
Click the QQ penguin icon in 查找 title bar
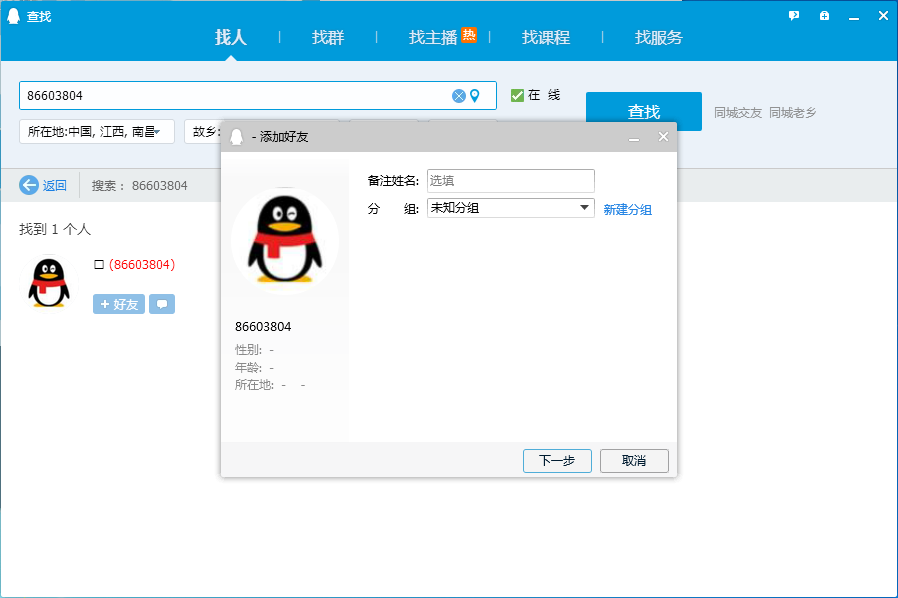(13, 16)
